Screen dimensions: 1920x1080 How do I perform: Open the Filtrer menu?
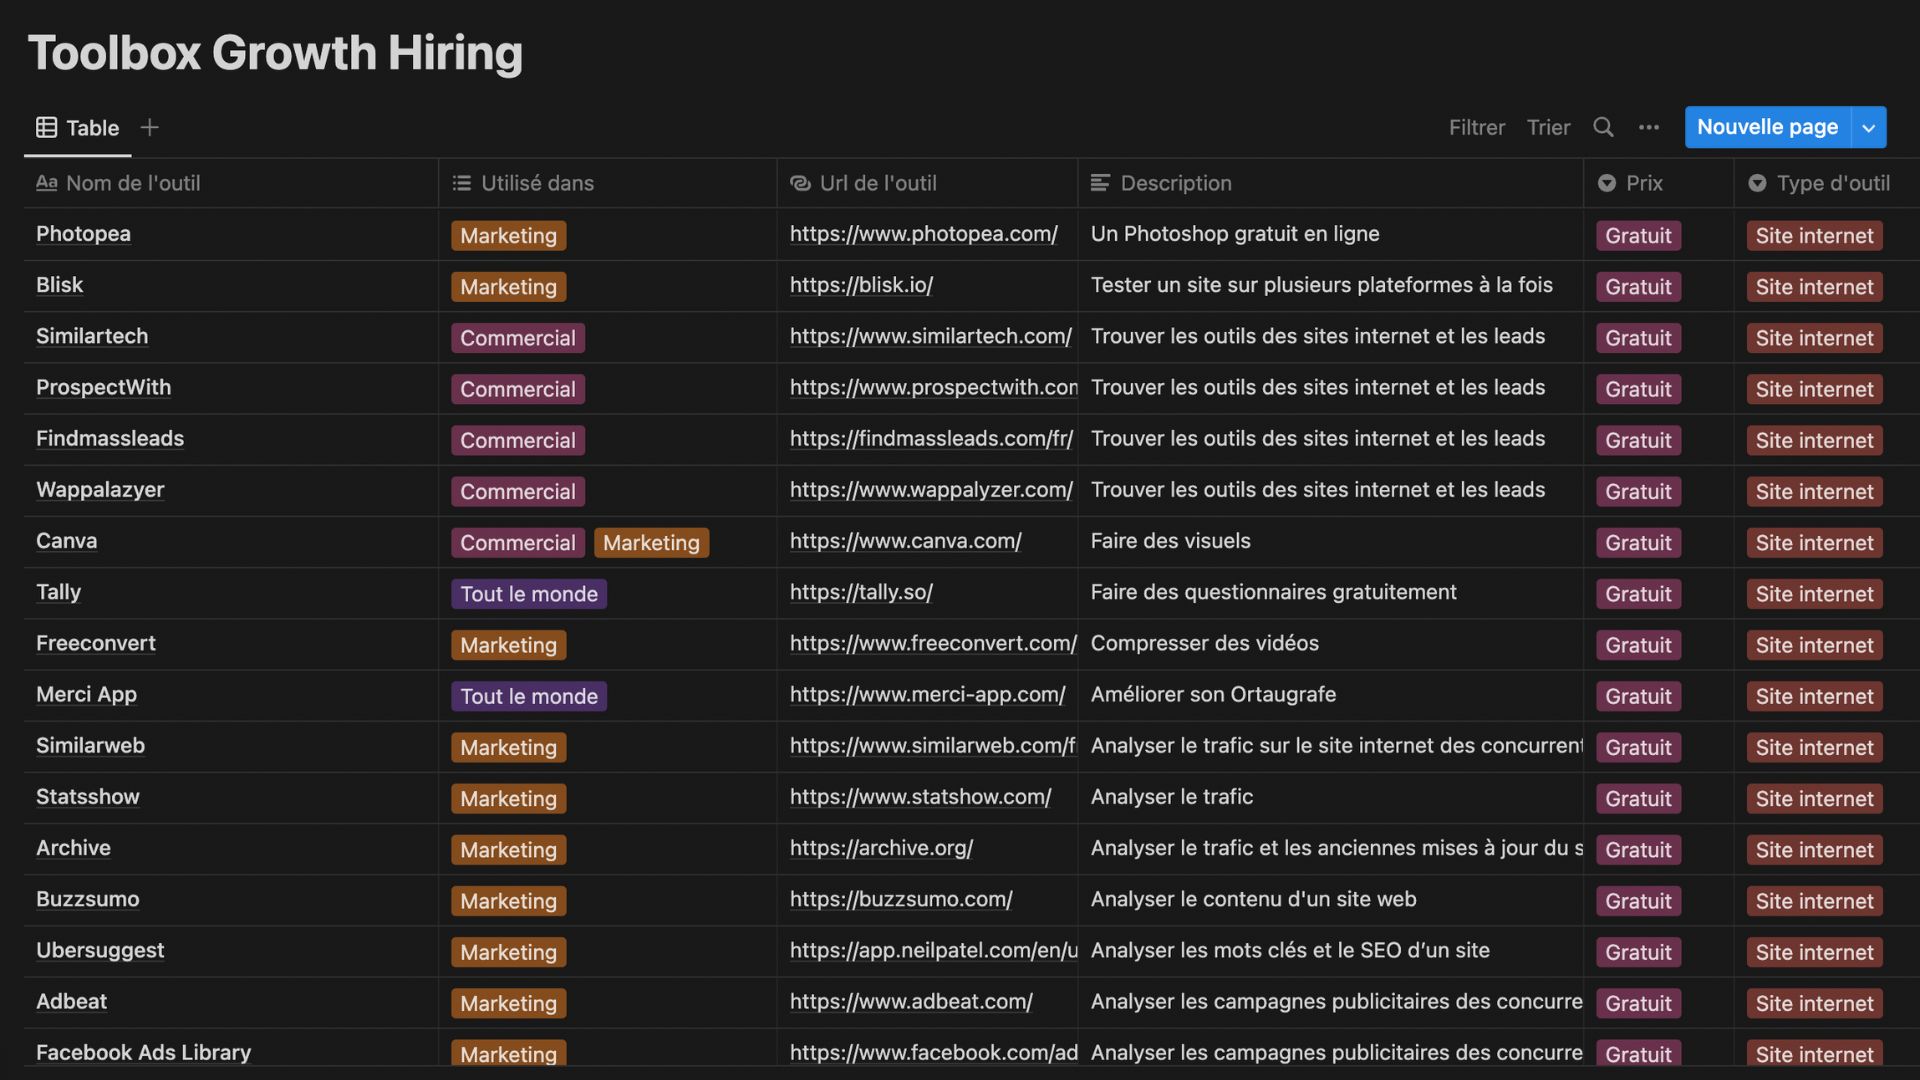click(x=1476, y=127)
